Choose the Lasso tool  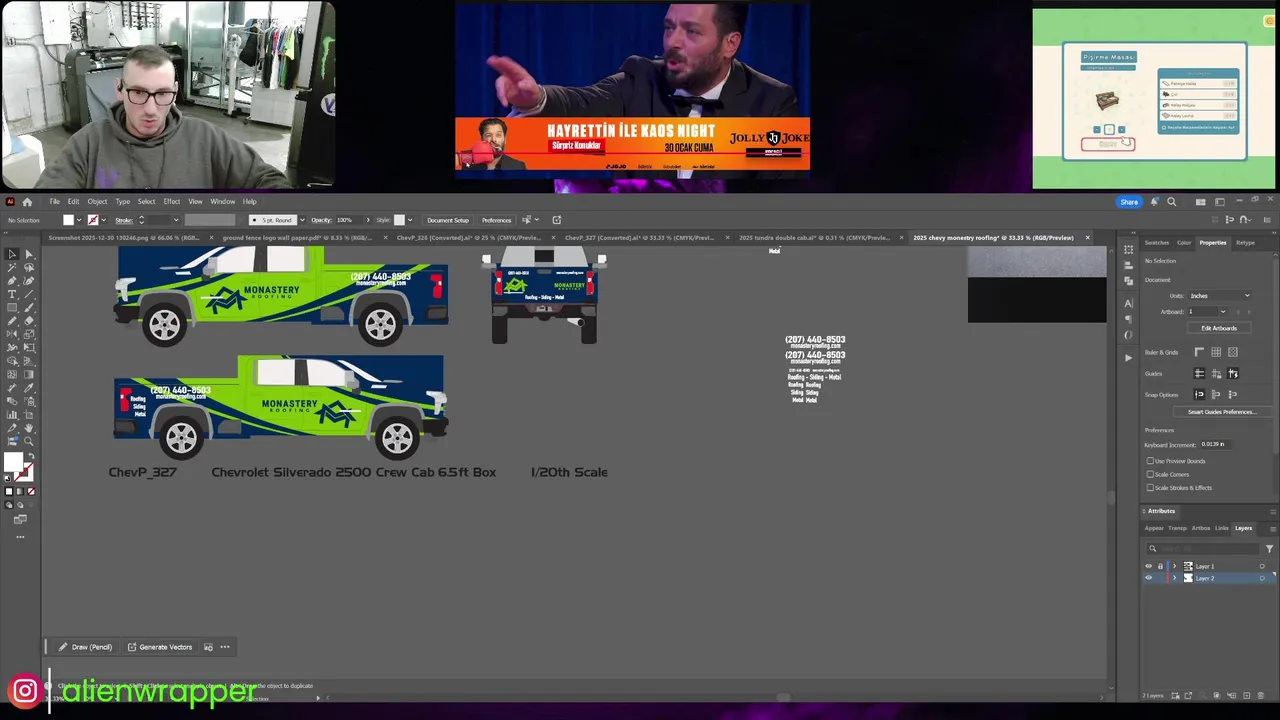click(28, 267)
